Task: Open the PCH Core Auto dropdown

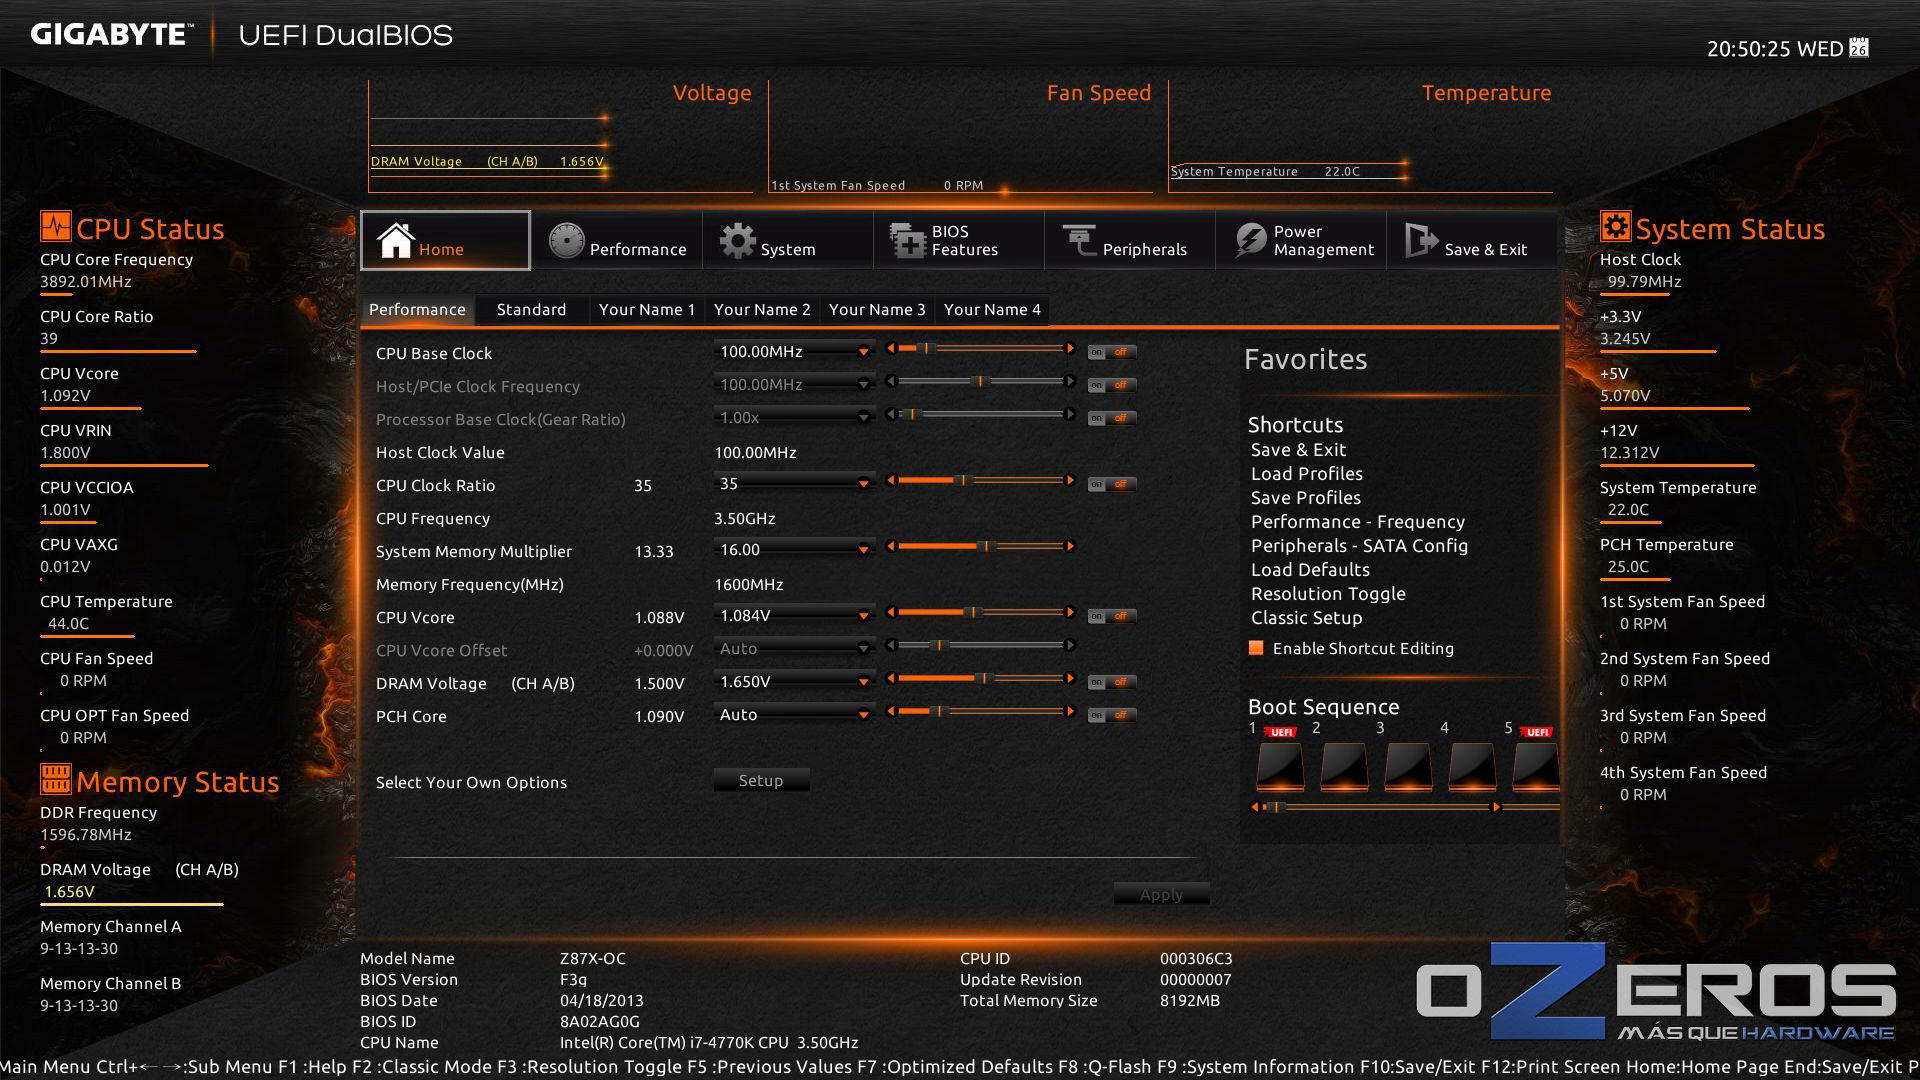Action: click(794, 714)
